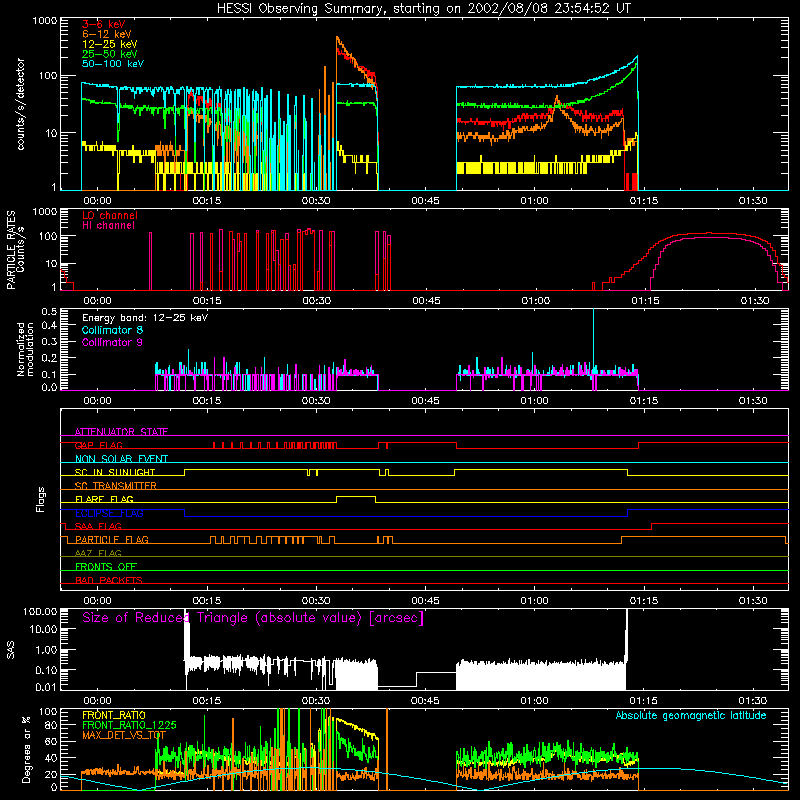Click the SAS axis label
Screen dimensions: 800x800
(11, 650)
